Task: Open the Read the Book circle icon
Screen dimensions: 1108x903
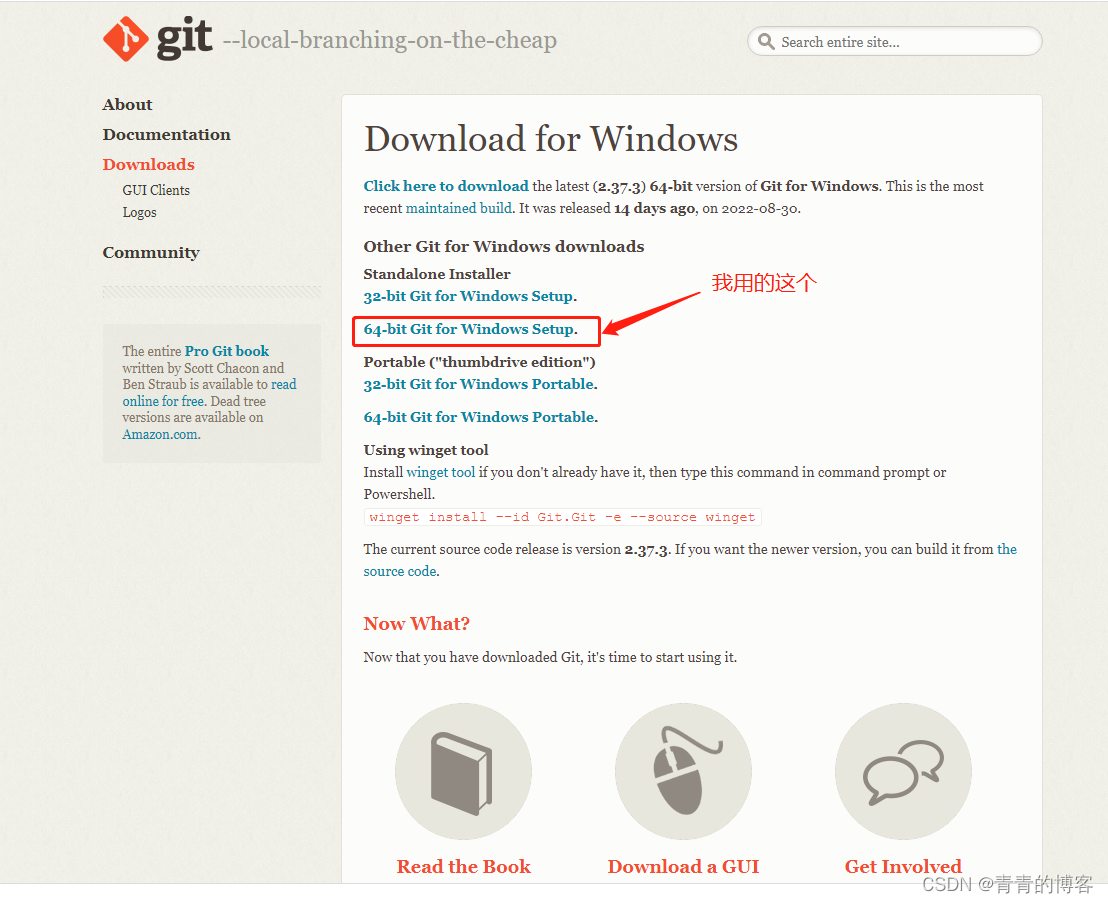Action: click(464, 771)
